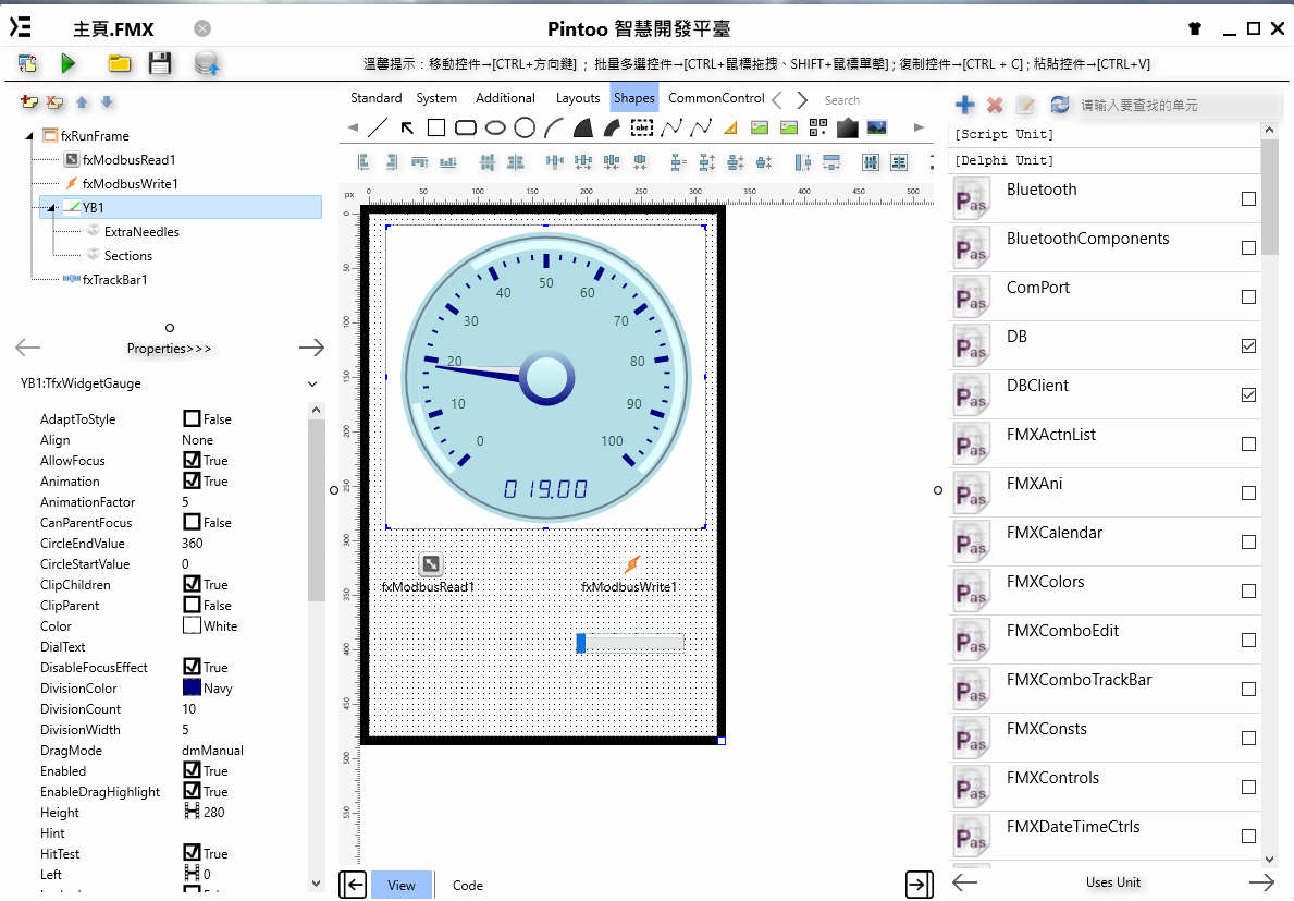Viewport: 1294px width, 901px height.
Task: Check the FMXColors unit checkbox
Action: (x=1248, y=591)
